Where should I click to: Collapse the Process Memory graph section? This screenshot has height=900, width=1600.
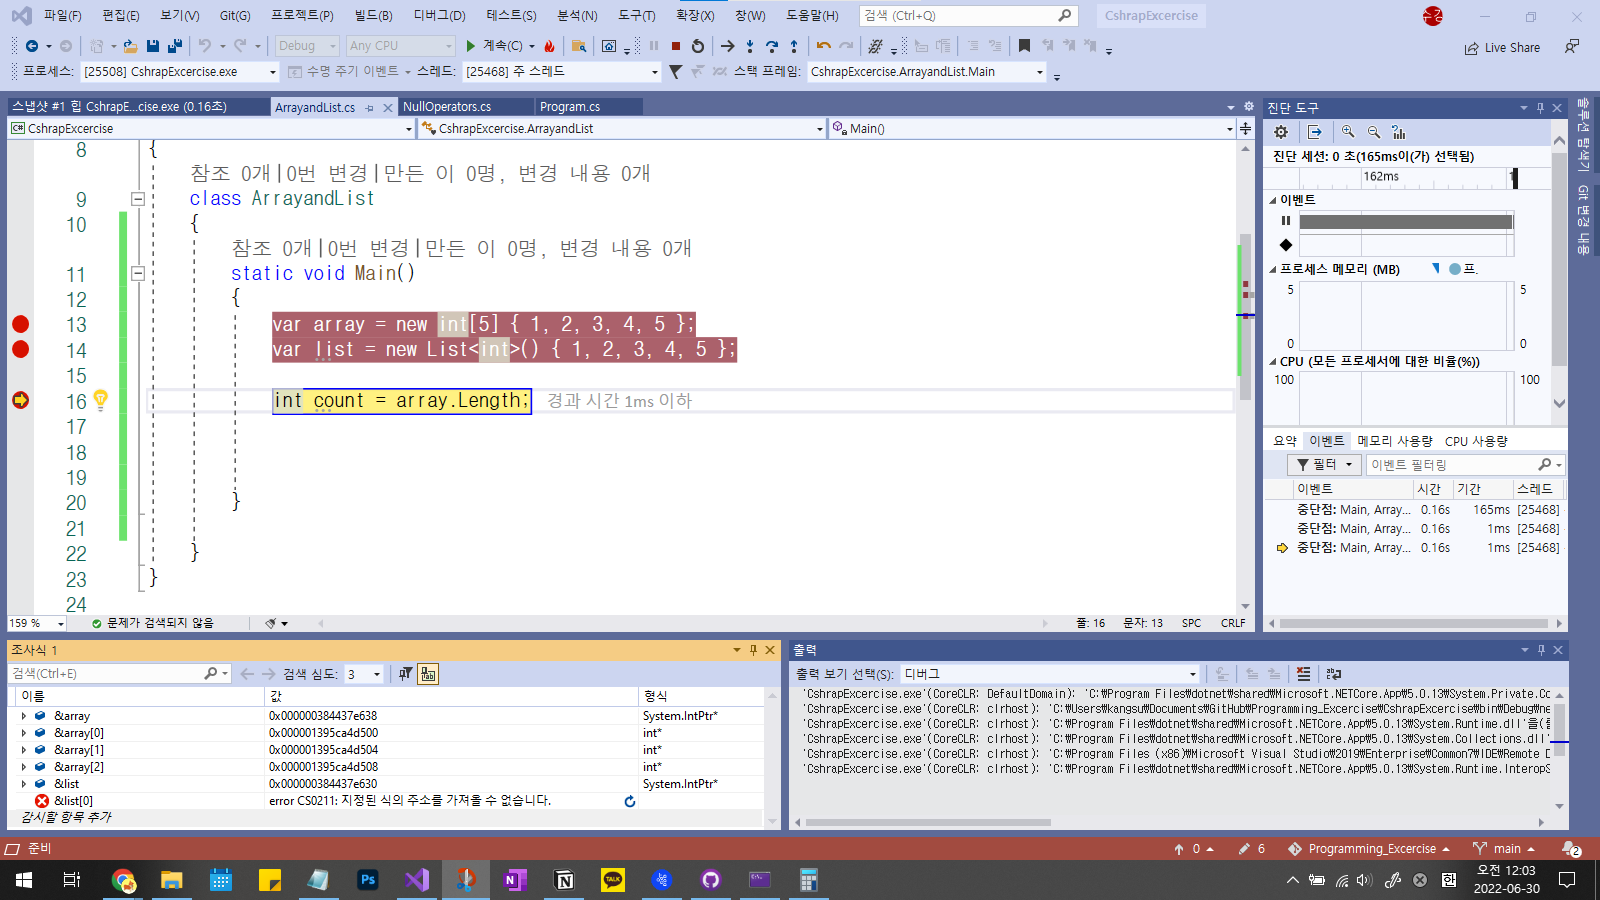[1273, 269]
